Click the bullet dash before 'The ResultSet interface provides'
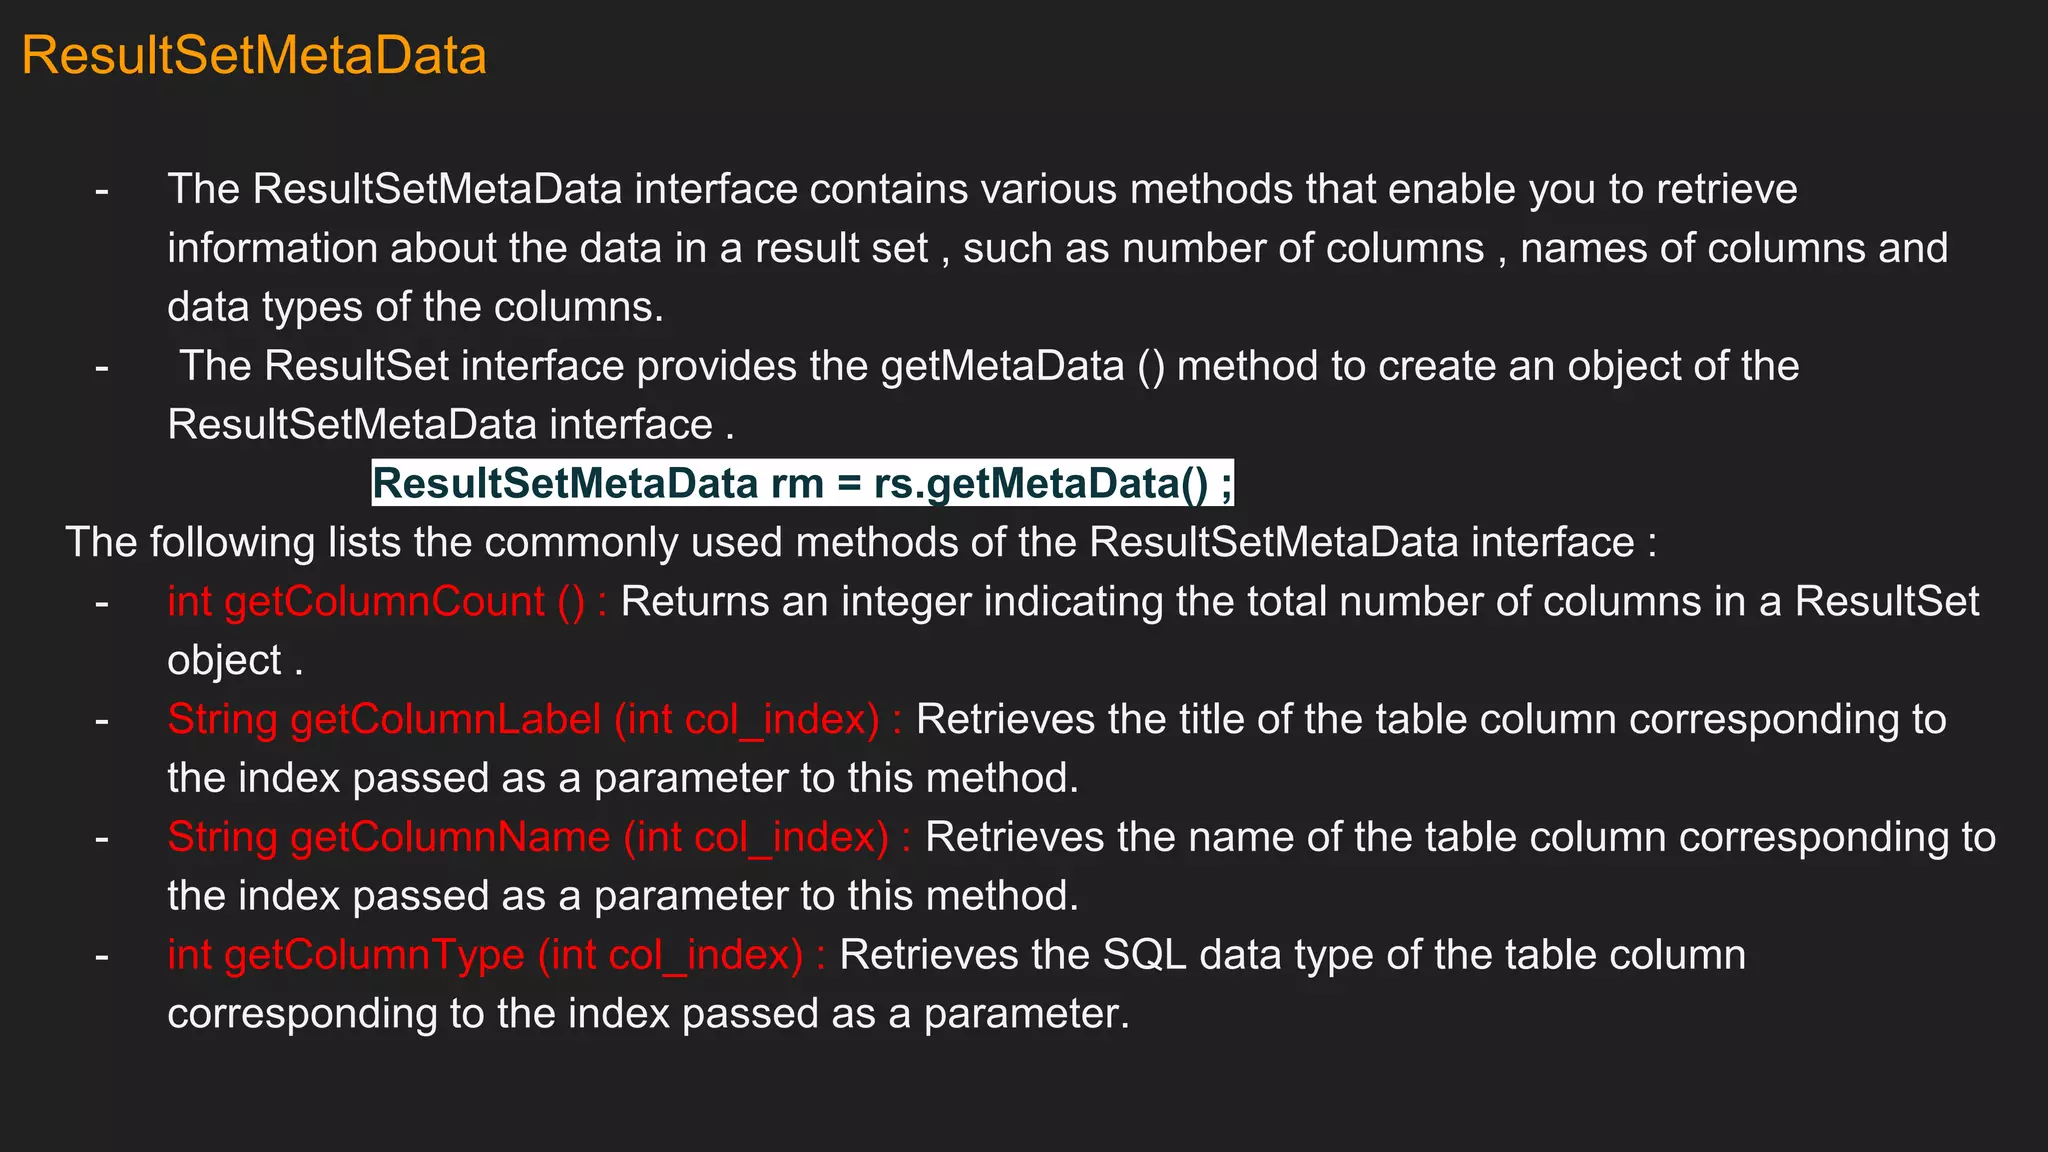The height and width of the screenshot is (1152, 2048). (x=101, y=367)
